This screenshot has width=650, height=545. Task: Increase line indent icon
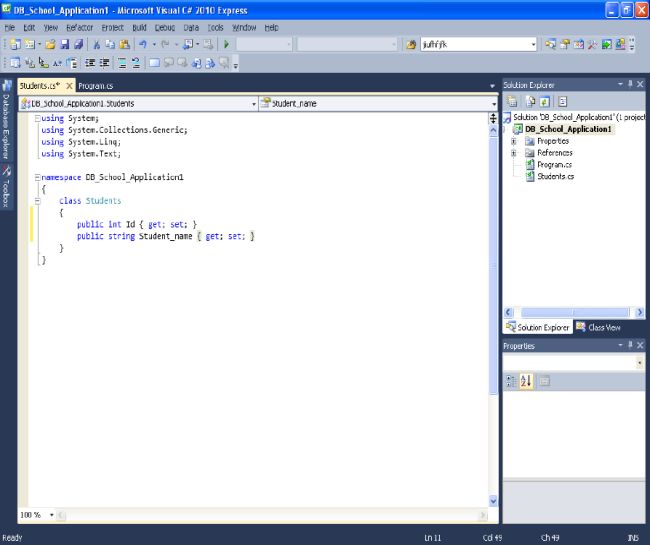[104, 63]
